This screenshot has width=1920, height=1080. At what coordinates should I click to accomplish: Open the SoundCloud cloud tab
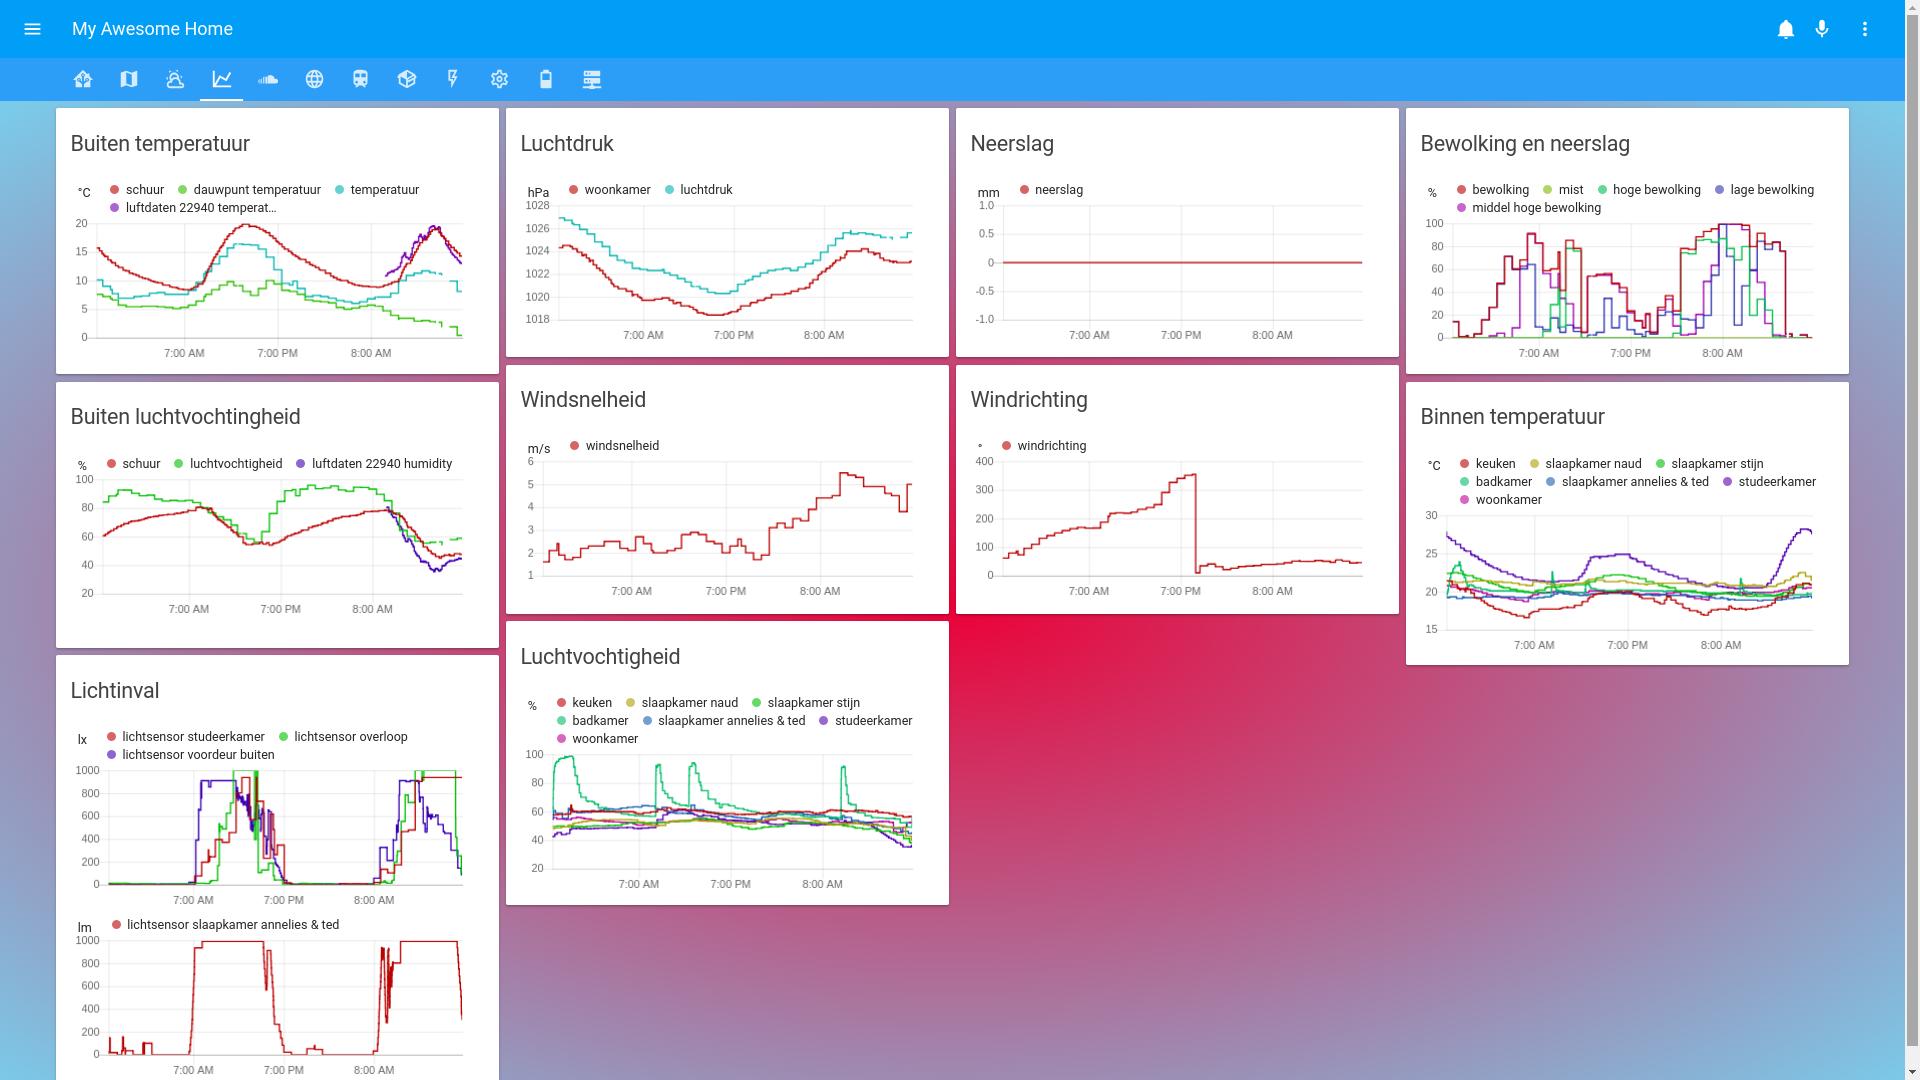(268, 79)
